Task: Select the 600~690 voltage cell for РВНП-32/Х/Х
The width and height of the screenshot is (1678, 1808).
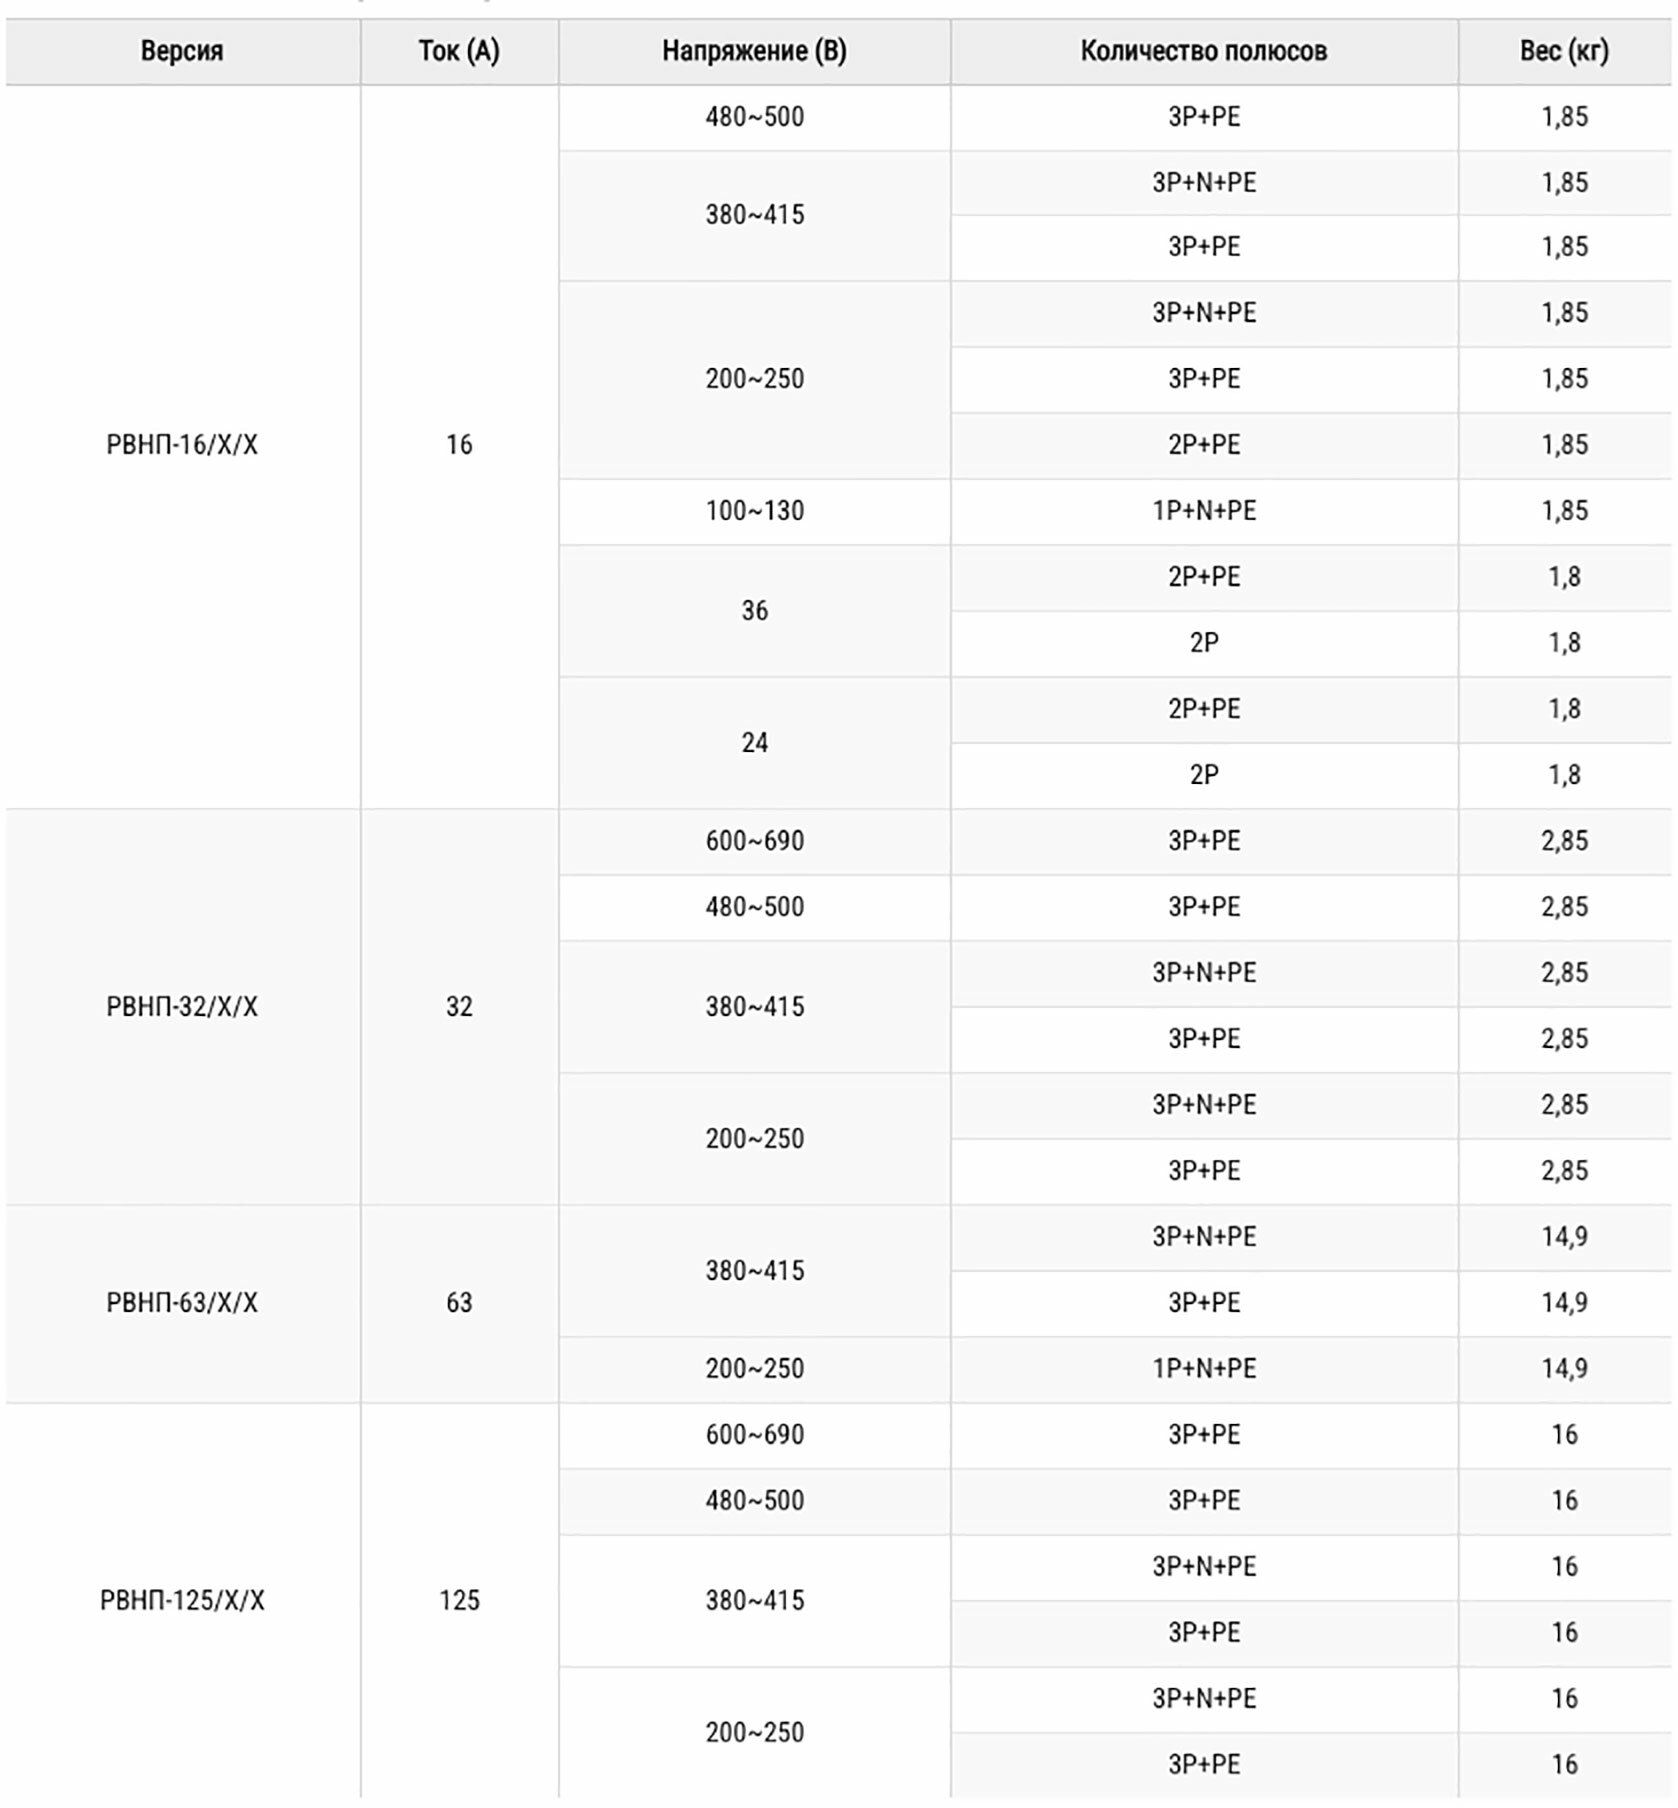Action: pos(754,841)
